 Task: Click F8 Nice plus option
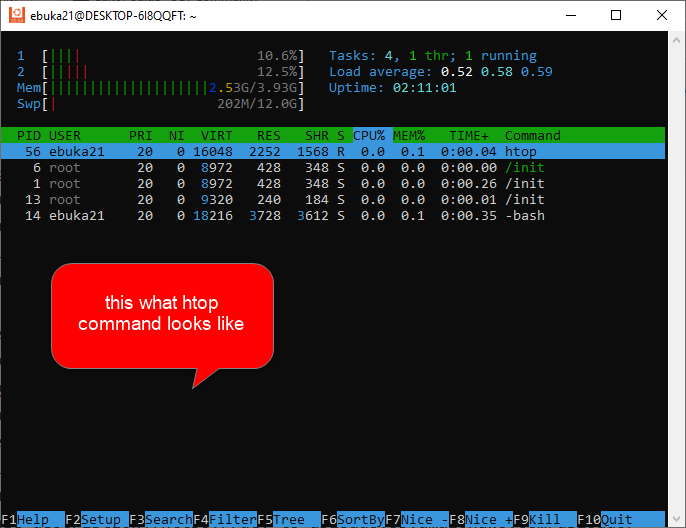click(x=481, y=519)
